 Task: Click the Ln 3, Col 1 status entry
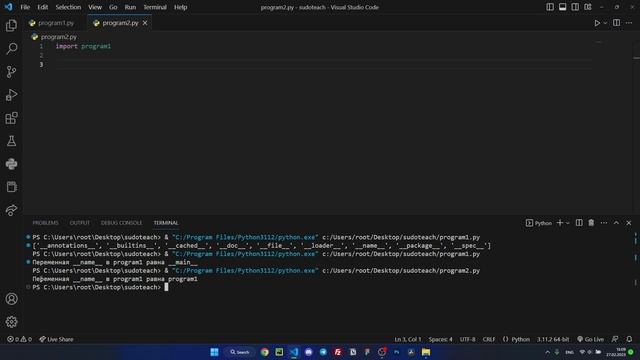click(x=407, y=339)
